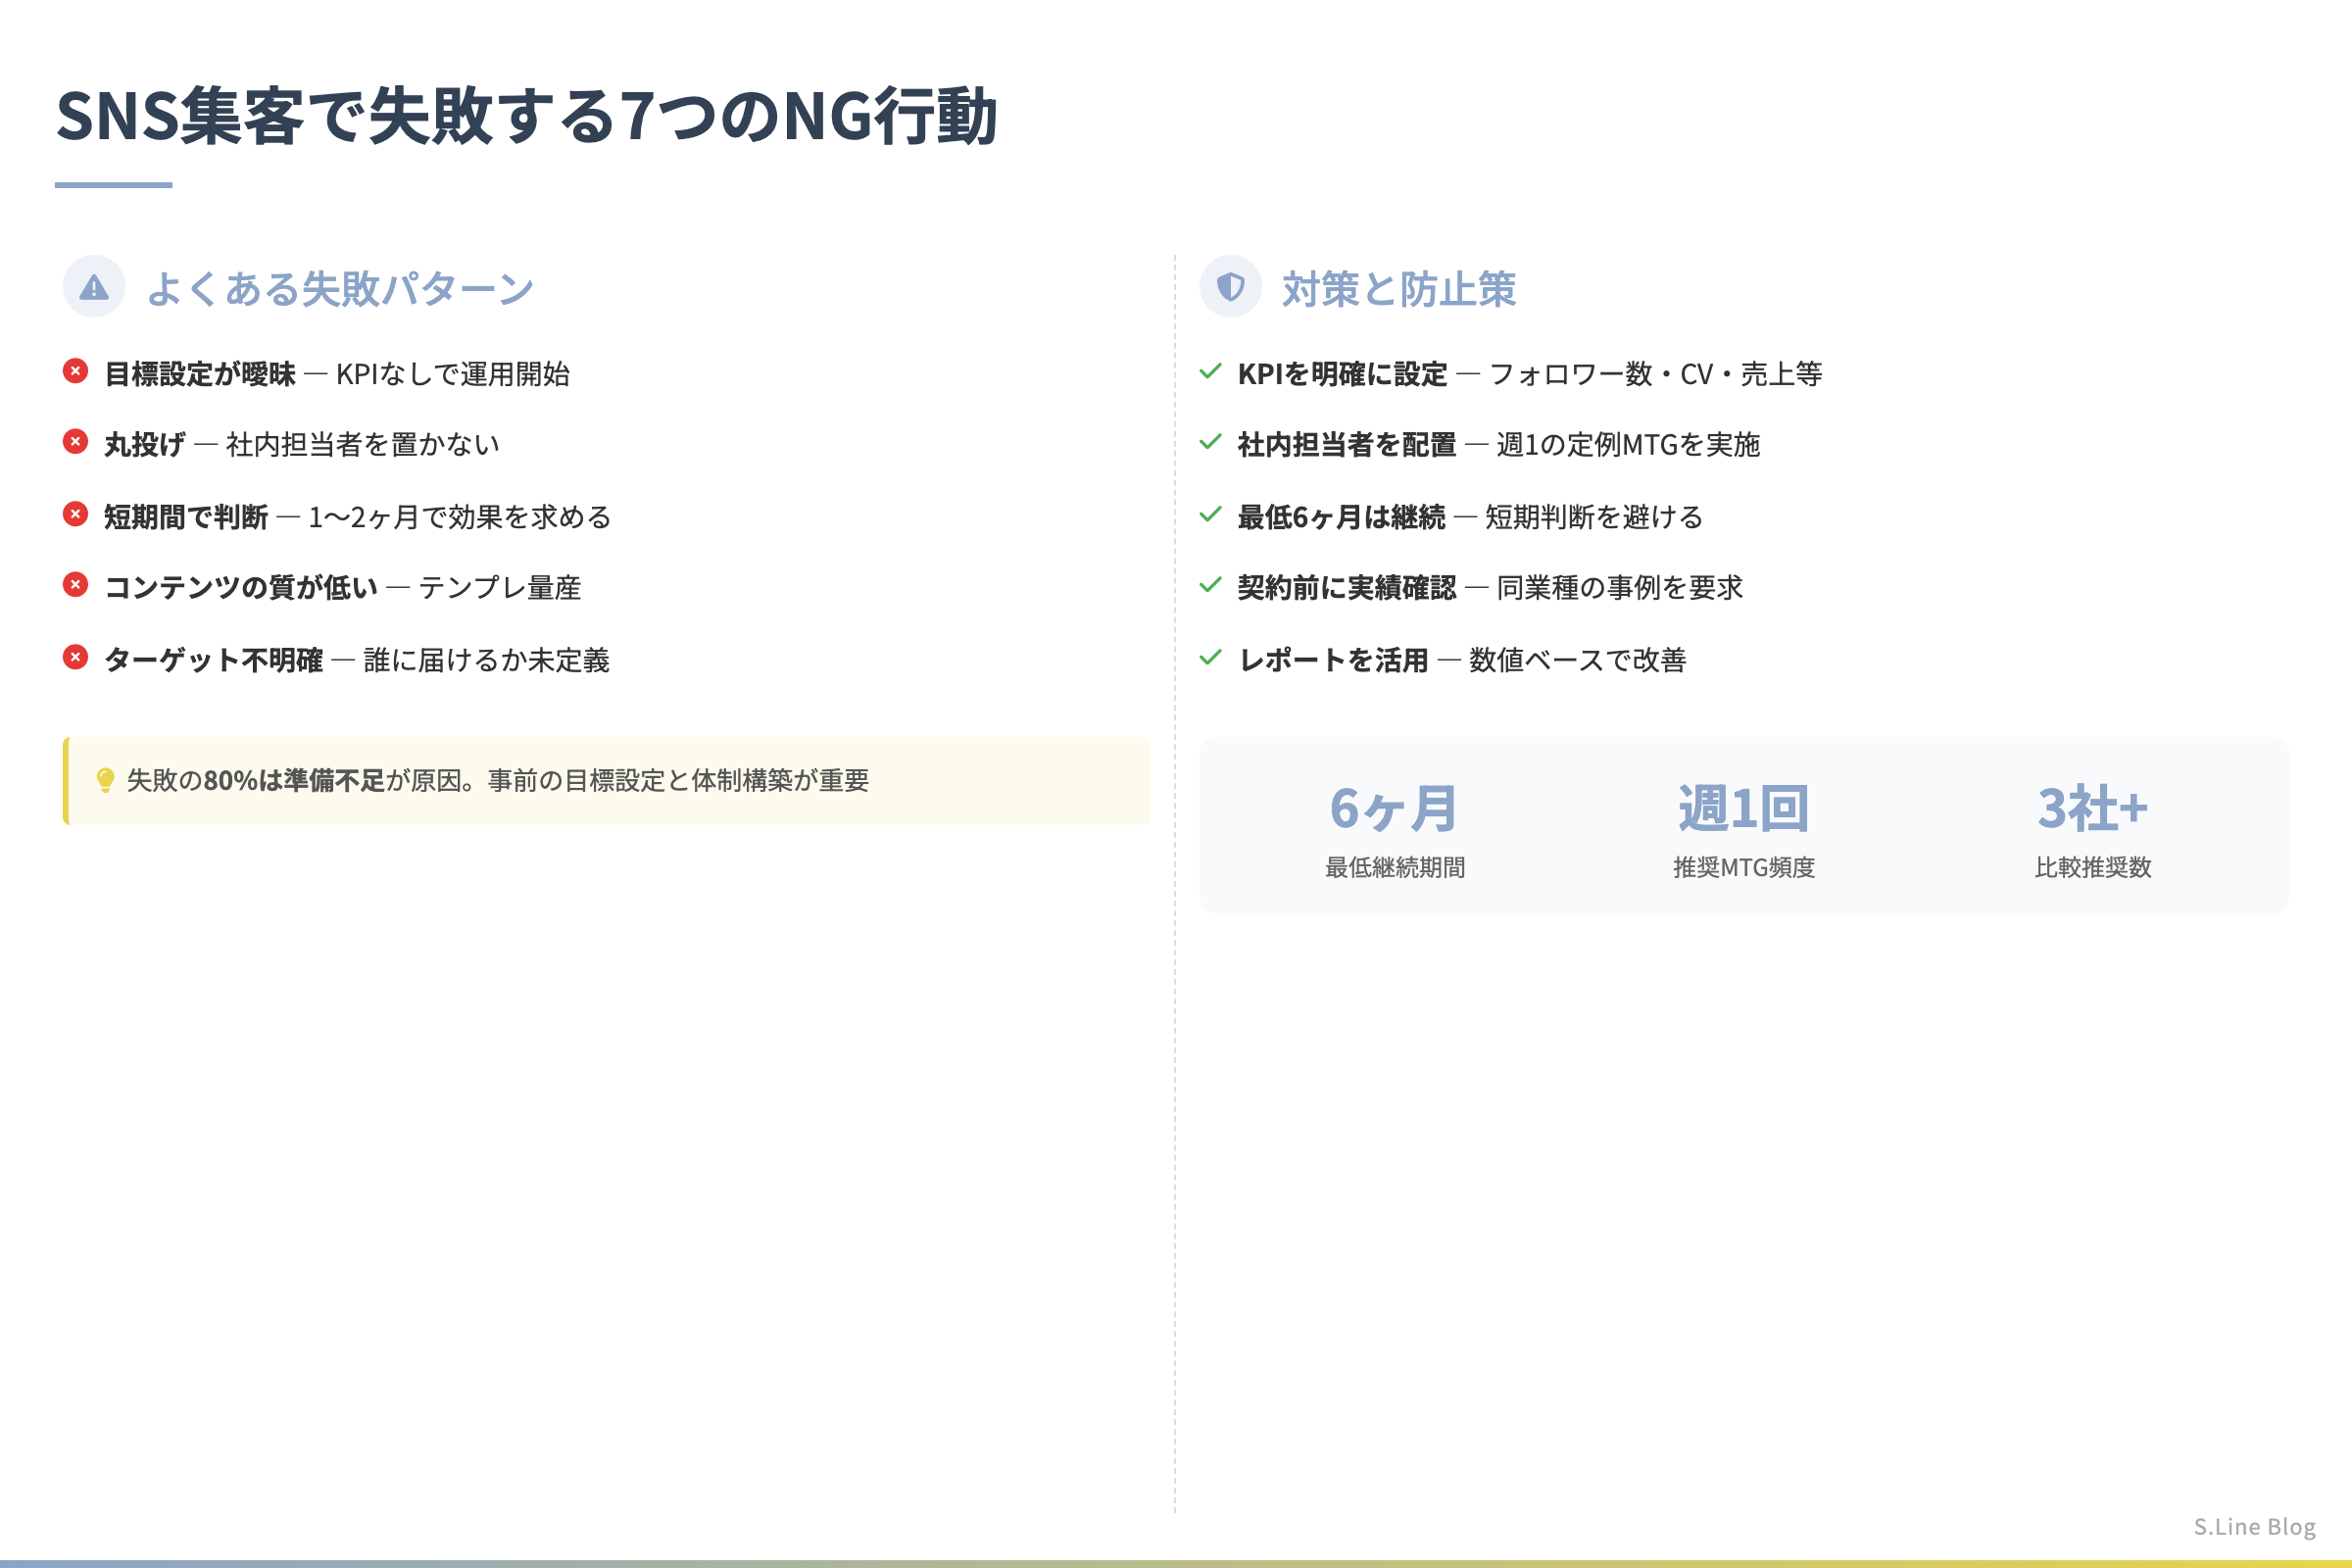
Task: Click the label 最低継続期間
Action: tap(1395, 867)
